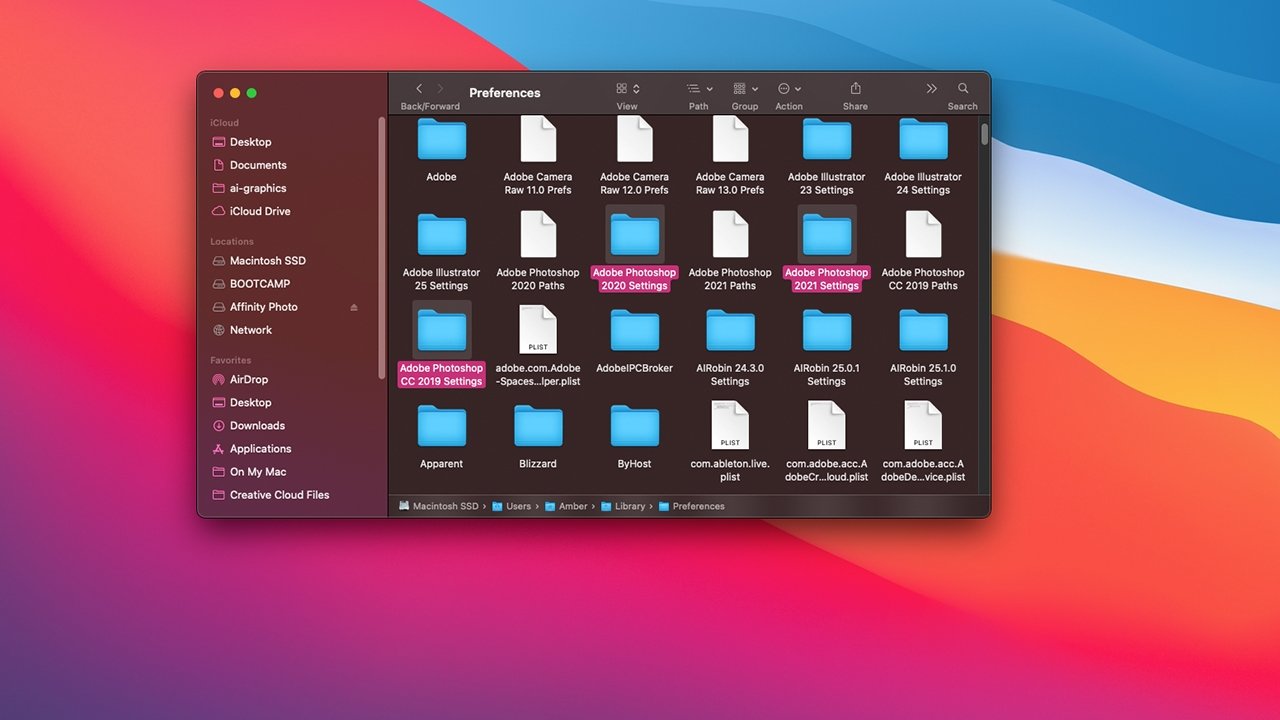
Task: Open Downloads from Favorites sidebar
Action: [257, 426]
